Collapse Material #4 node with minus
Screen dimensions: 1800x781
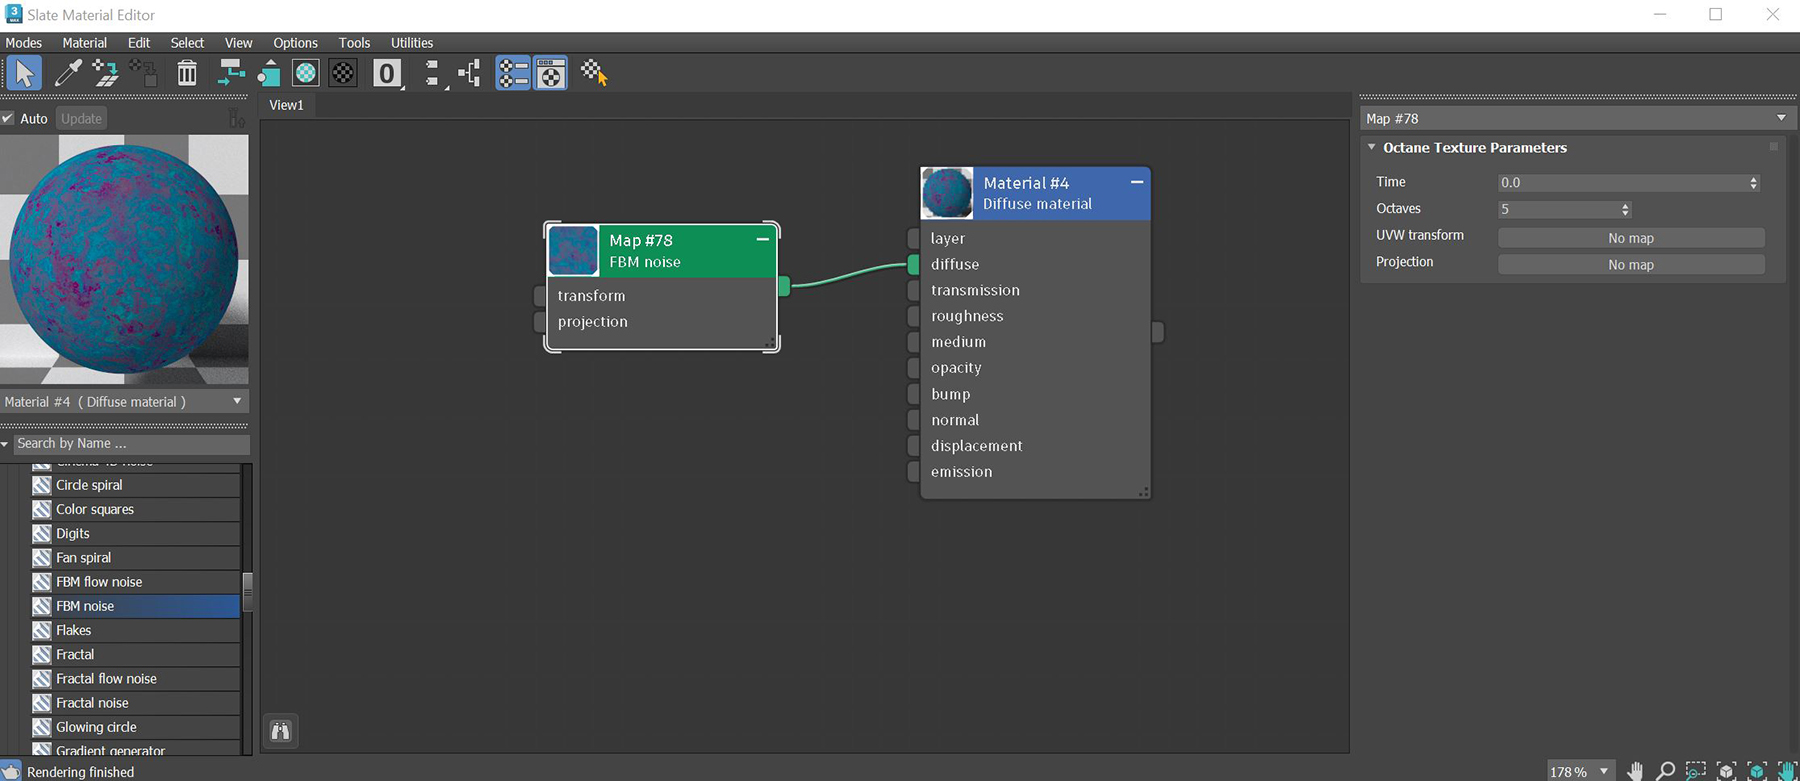[x=1137, y=182]
